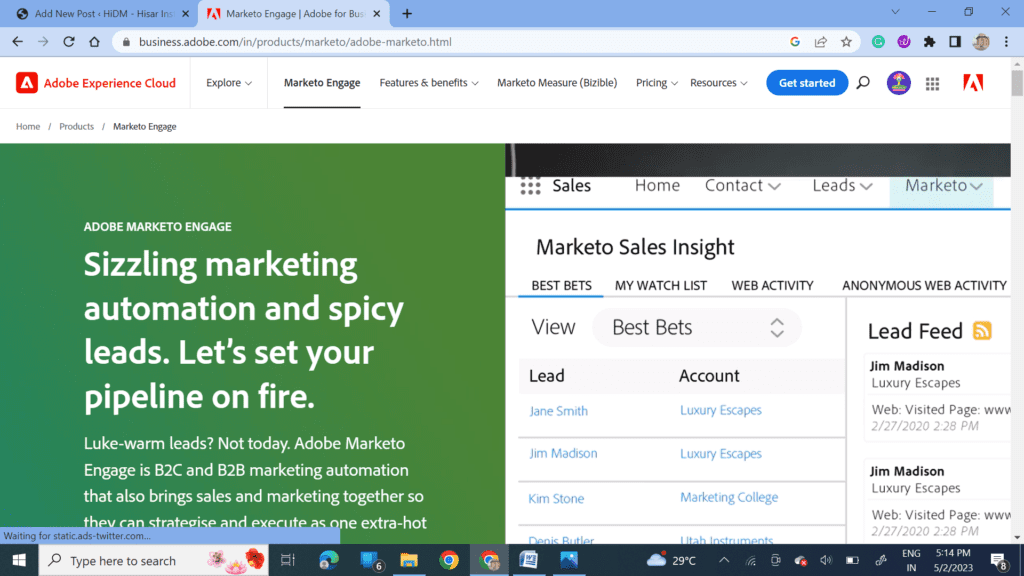Click the Adobe Experience Cloud logo
This screenshot has width=1024, height=576.
tap(96, 83)
